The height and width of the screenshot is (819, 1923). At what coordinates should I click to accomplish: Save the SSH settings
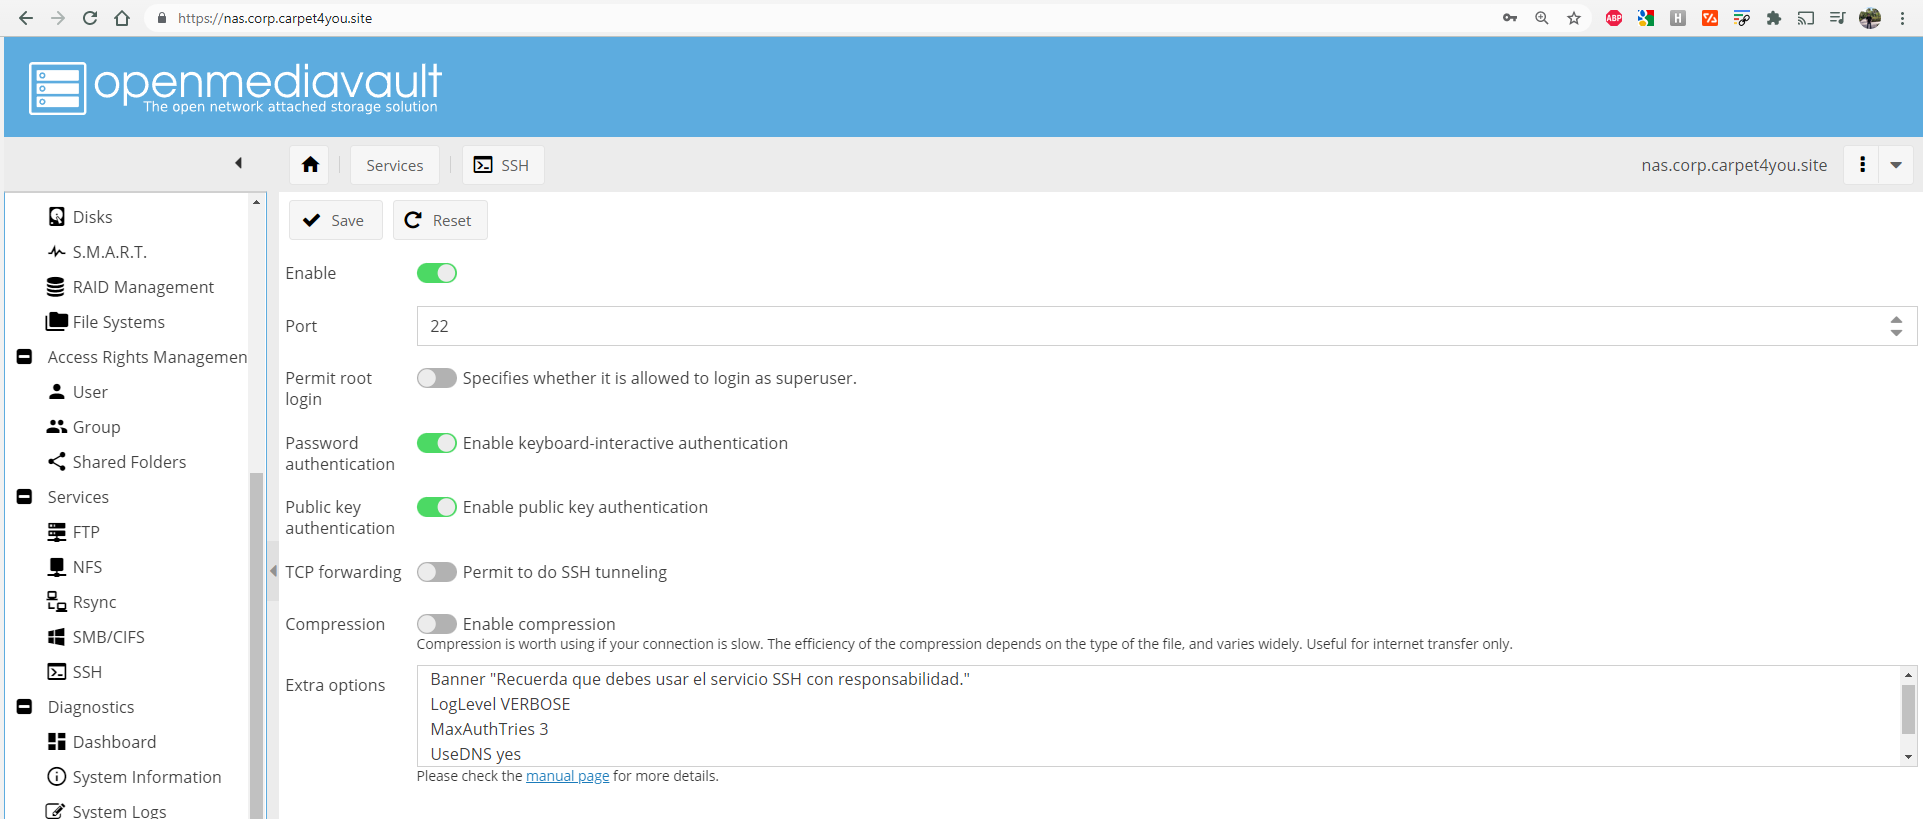[x=335, y=220]
